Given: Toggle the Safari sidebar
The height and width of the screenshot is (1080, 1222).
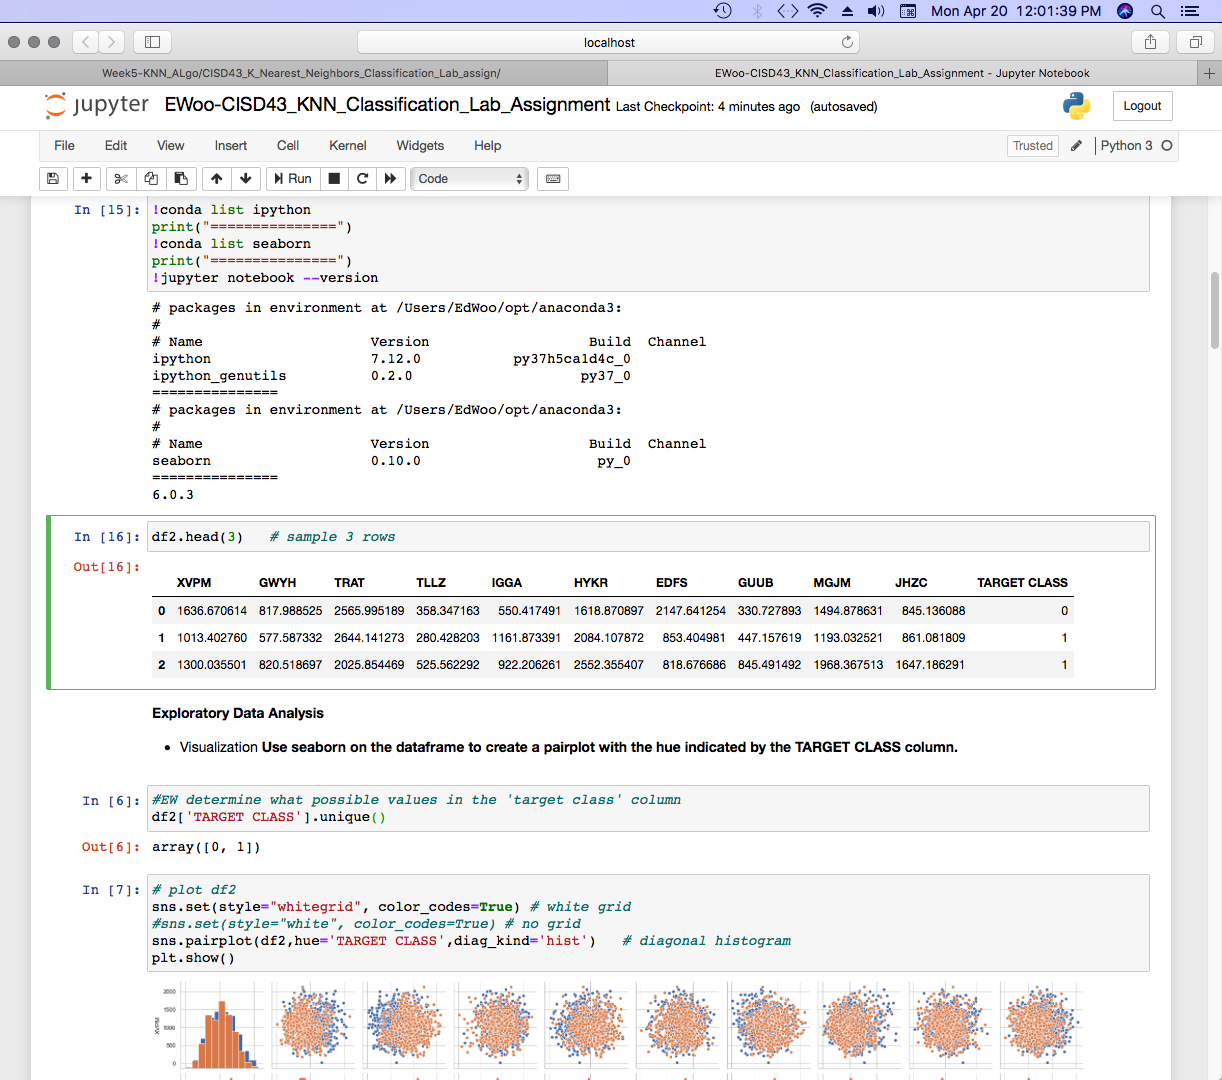Looking at the screenshot, I should [x=151, y=42].
